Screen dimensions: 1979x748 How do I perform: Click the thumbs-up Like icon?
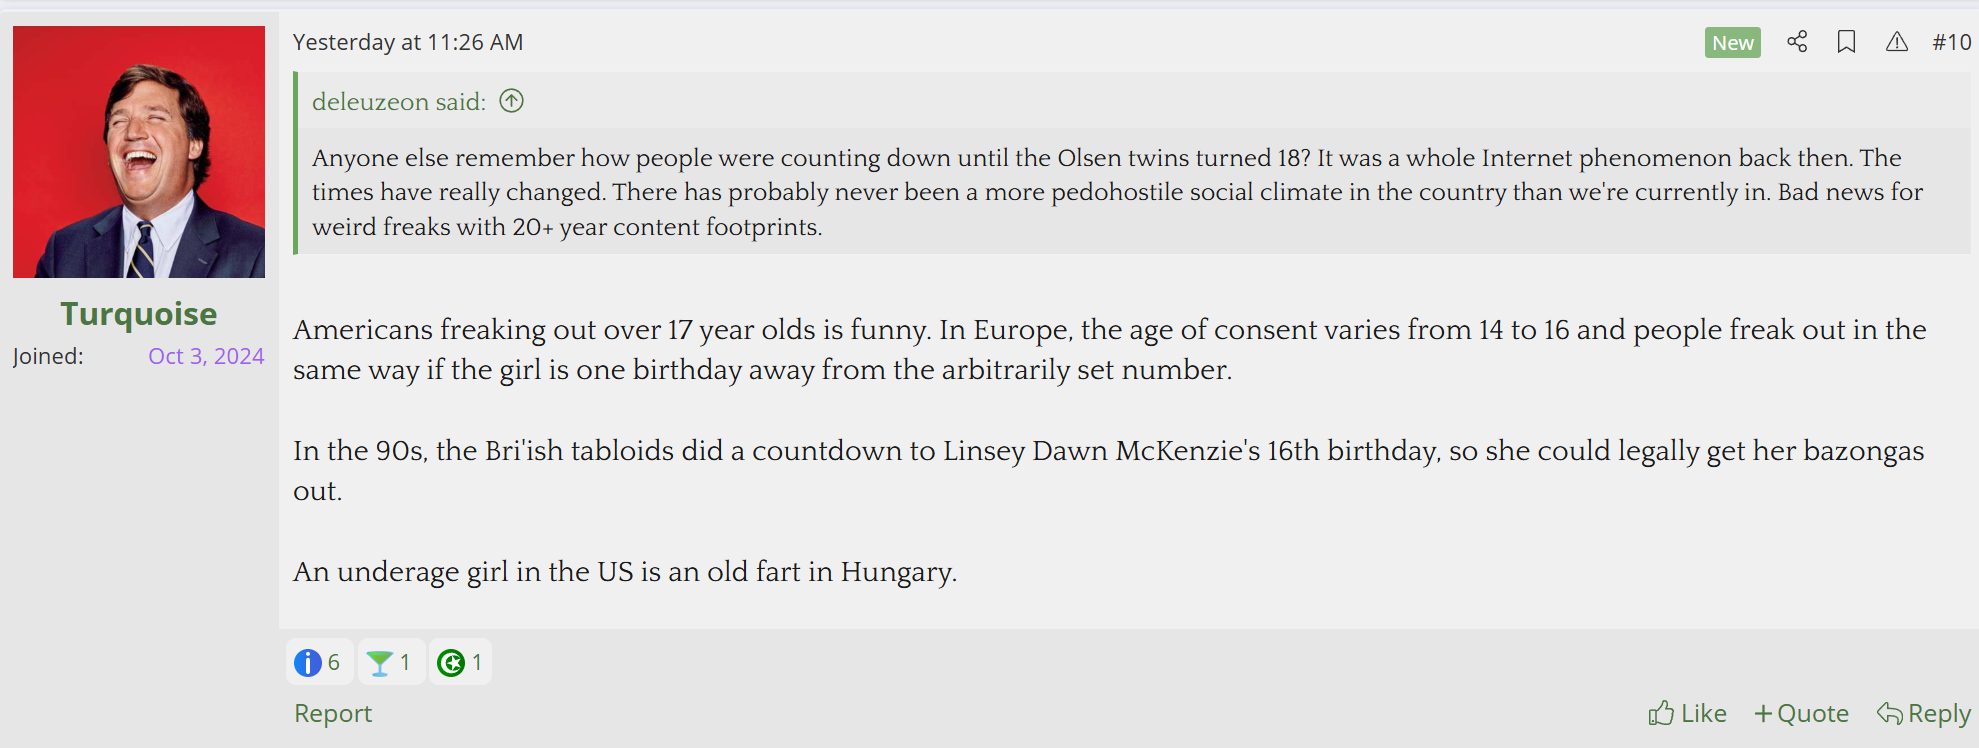[1663, 713]
